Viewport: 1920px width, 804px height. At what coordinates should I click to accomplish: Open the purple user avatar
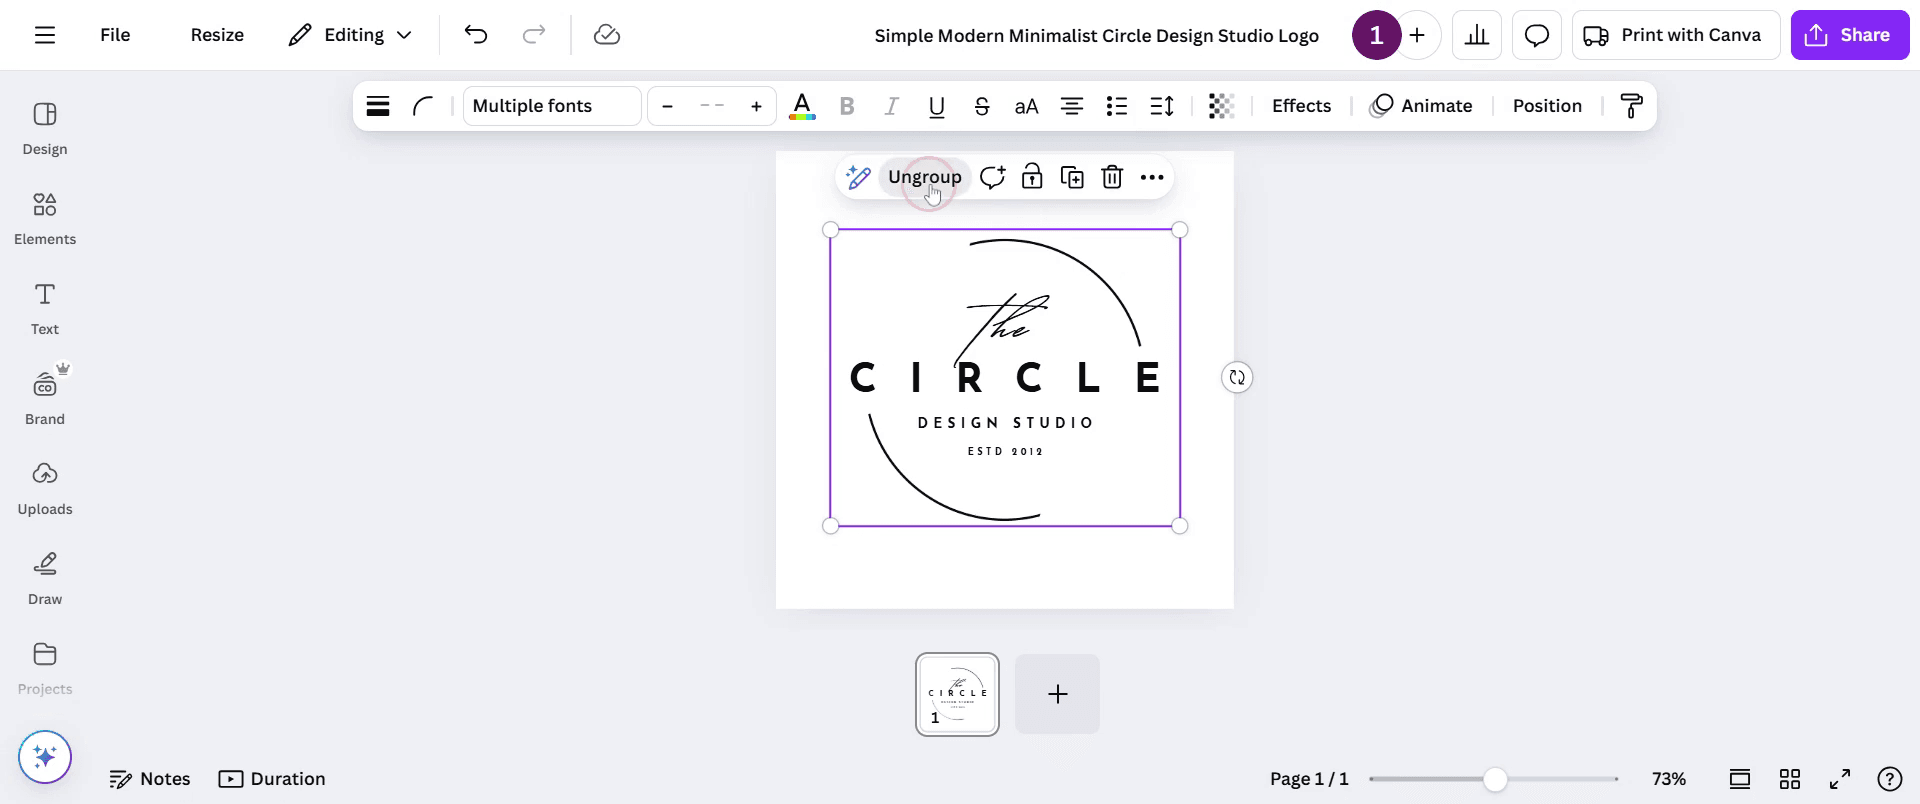1376,35
